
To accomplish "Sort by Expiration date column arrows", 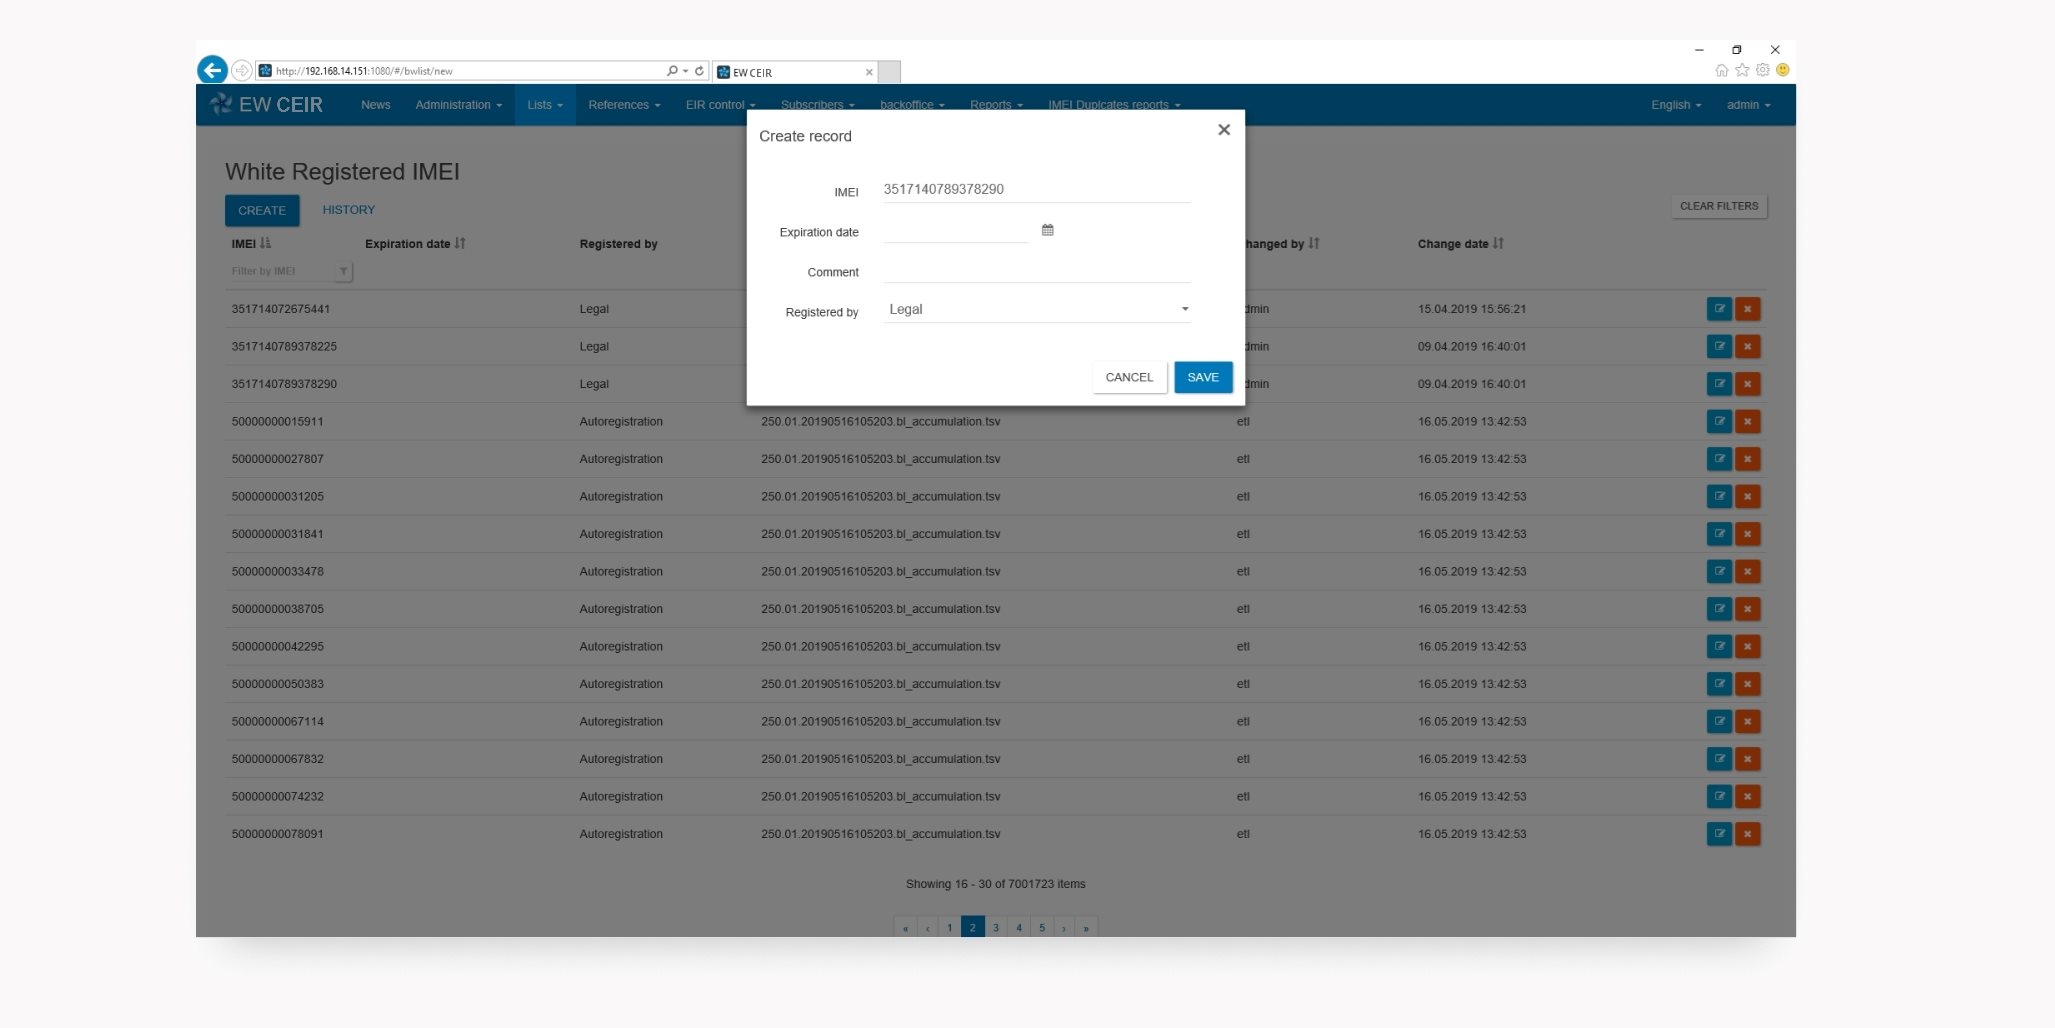I will point(460,243).
